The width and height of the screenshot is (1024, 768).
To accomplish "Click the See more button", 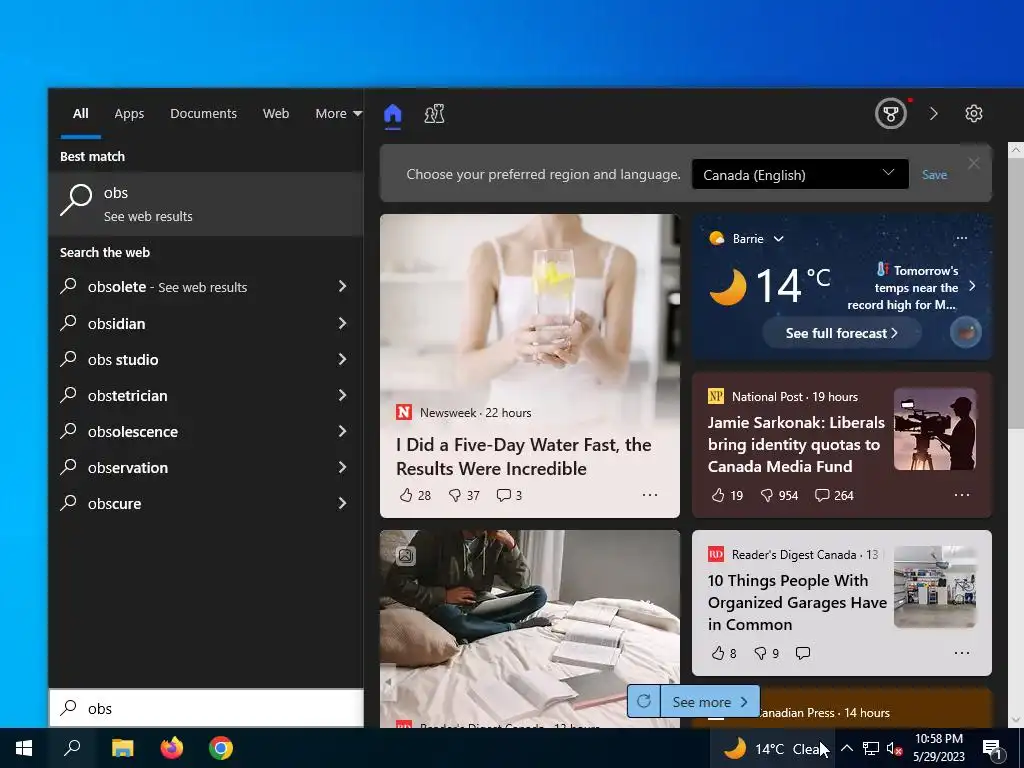I will [710, 702].
